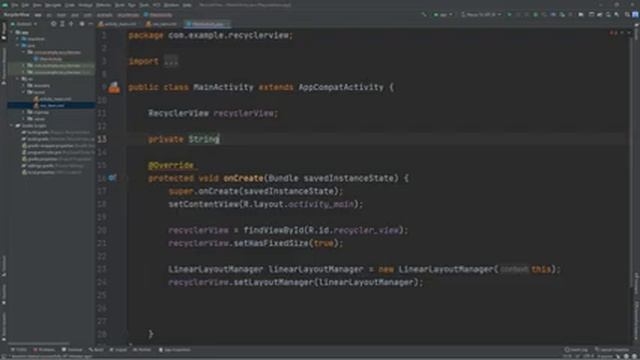640x360 pixels.
Task: Open the Emulator side tab
Action: pos(636,284)
